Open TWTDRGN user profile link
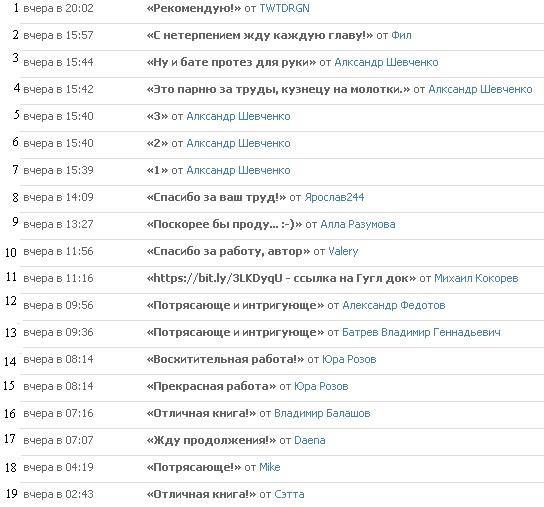Image resolution: width=544 pixels, height=507 pixels. point(284,8)
